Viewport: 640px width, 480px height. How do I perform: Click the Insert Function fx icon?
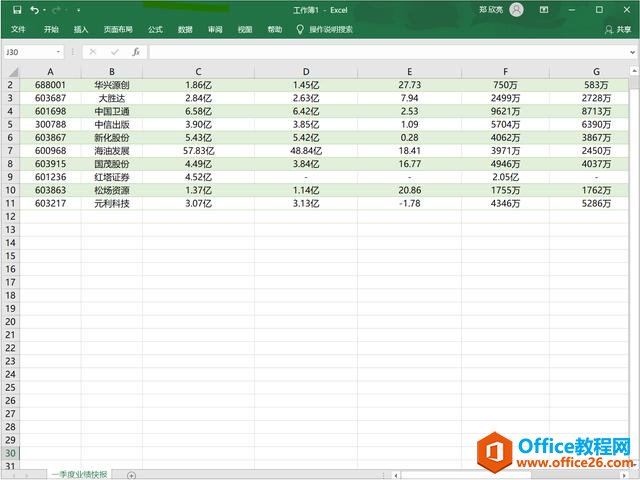pos(136,51)
